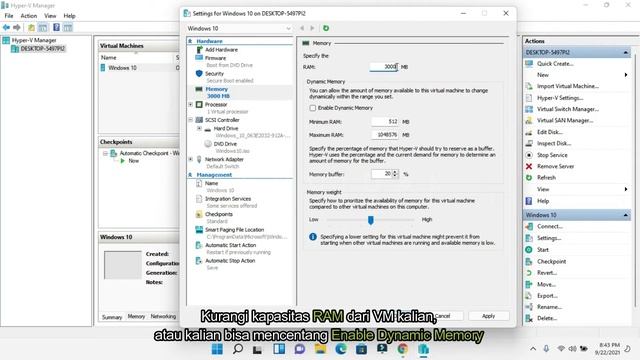
Task: Open Integration Services settings
Action: coord(227,199)
